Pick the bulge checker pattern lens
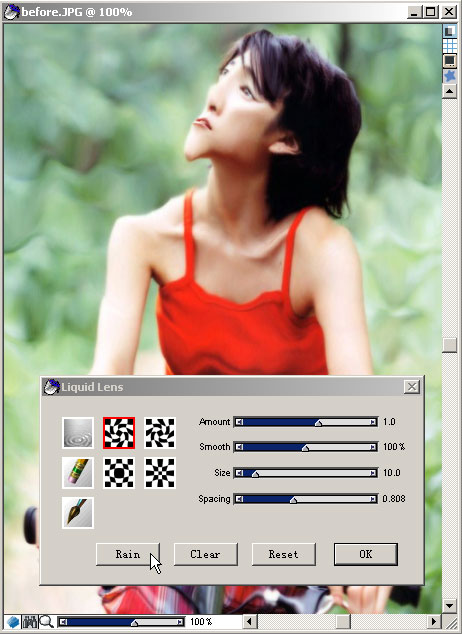Image resolution: width=462 pixels, height=634 pixels. (x=119, y=473)
